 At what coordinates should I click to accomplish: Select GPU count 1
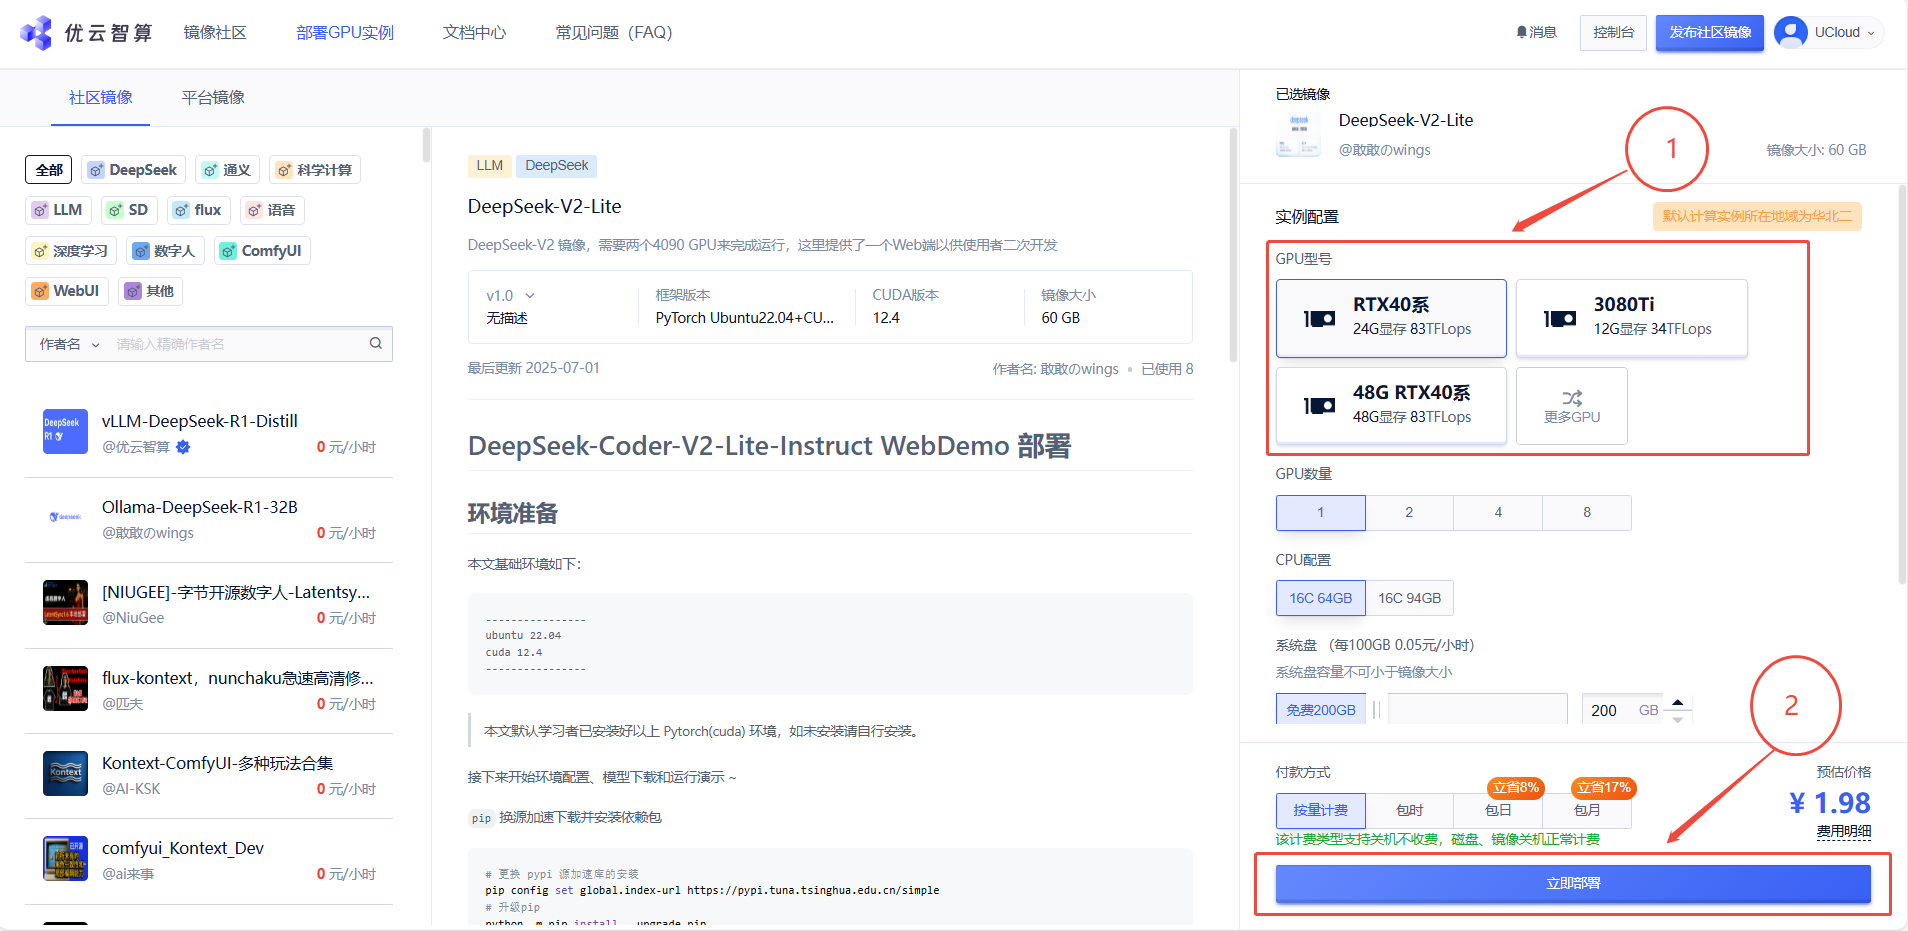(1320, 513)
